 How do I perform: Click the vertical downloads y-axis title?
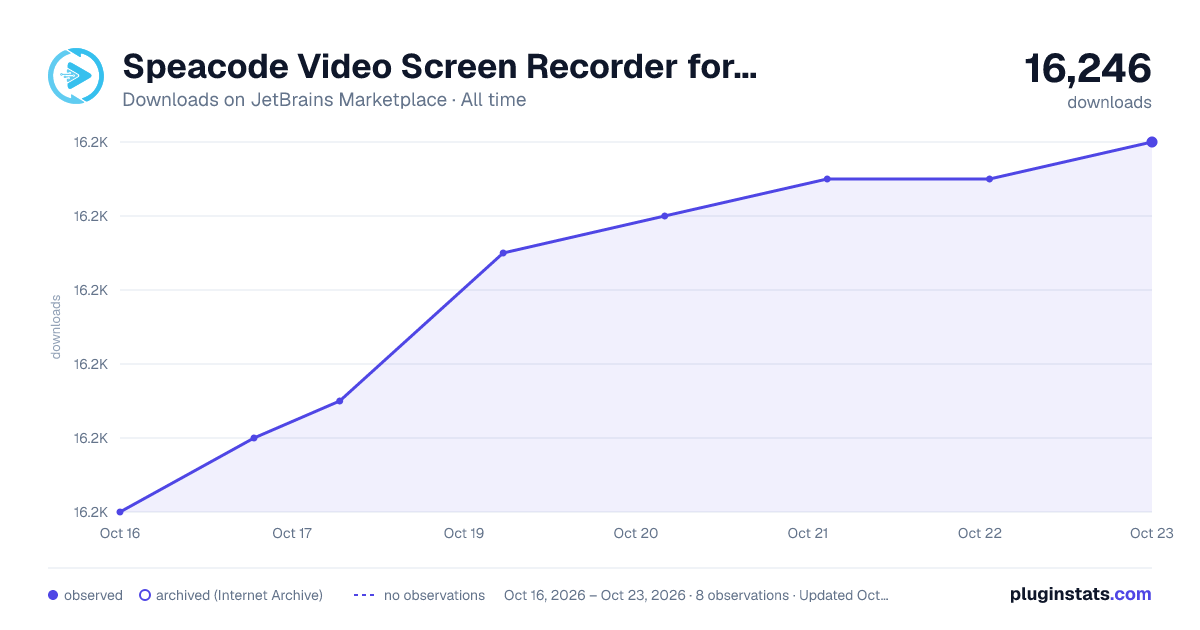(56, 327)
